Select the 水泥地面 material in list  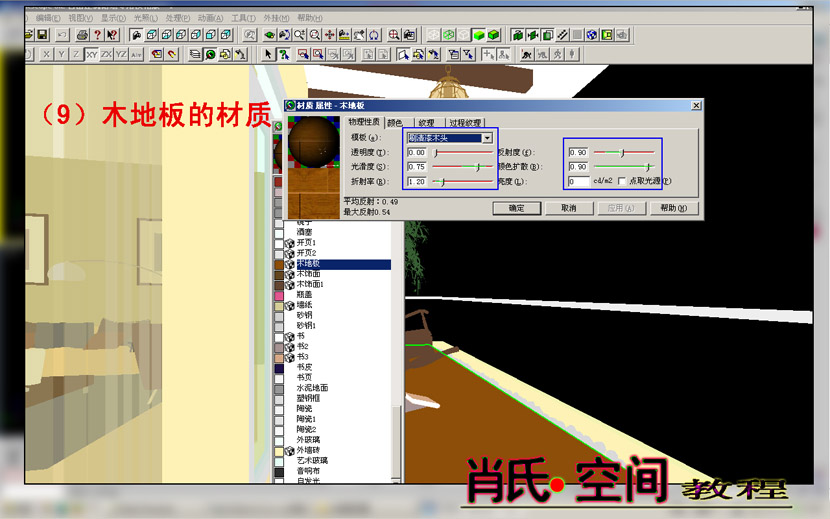pyautogui.click(x=312, y=388)
